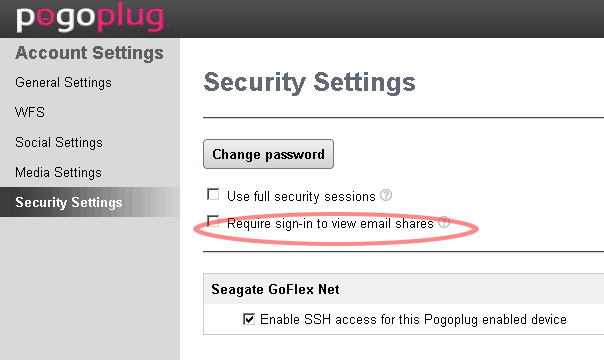Select the highlighted Security Settings sidebar item

click(90, 202)
